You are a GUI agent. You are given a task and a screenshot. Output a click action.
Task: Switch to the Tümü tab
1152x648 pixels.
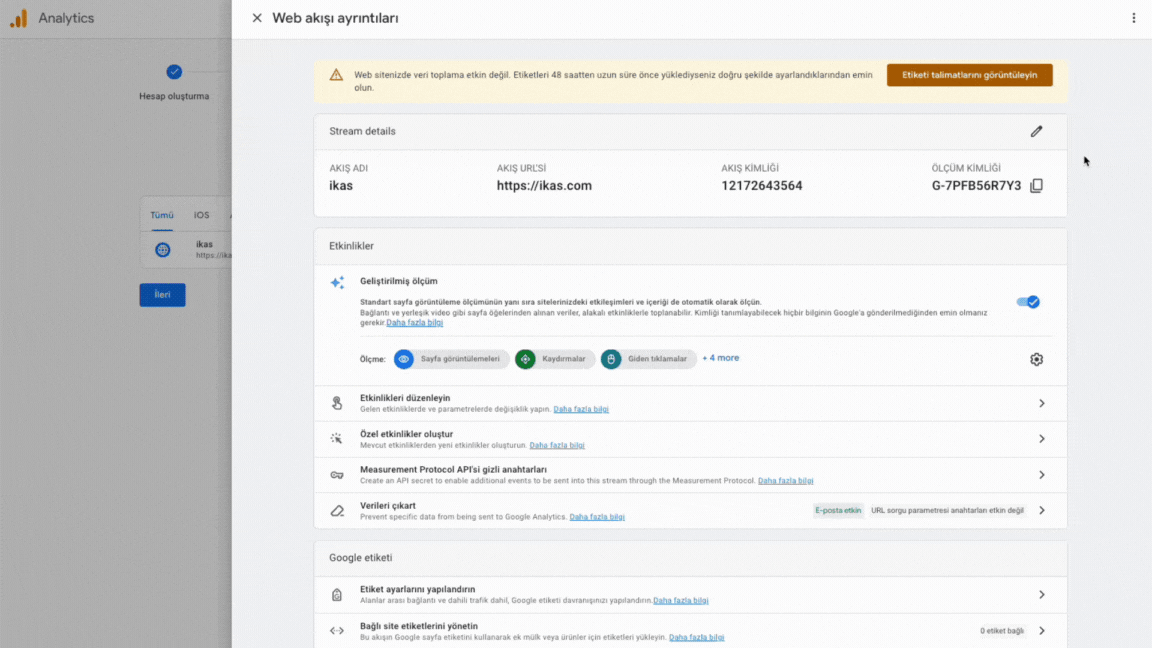[162, 215]
